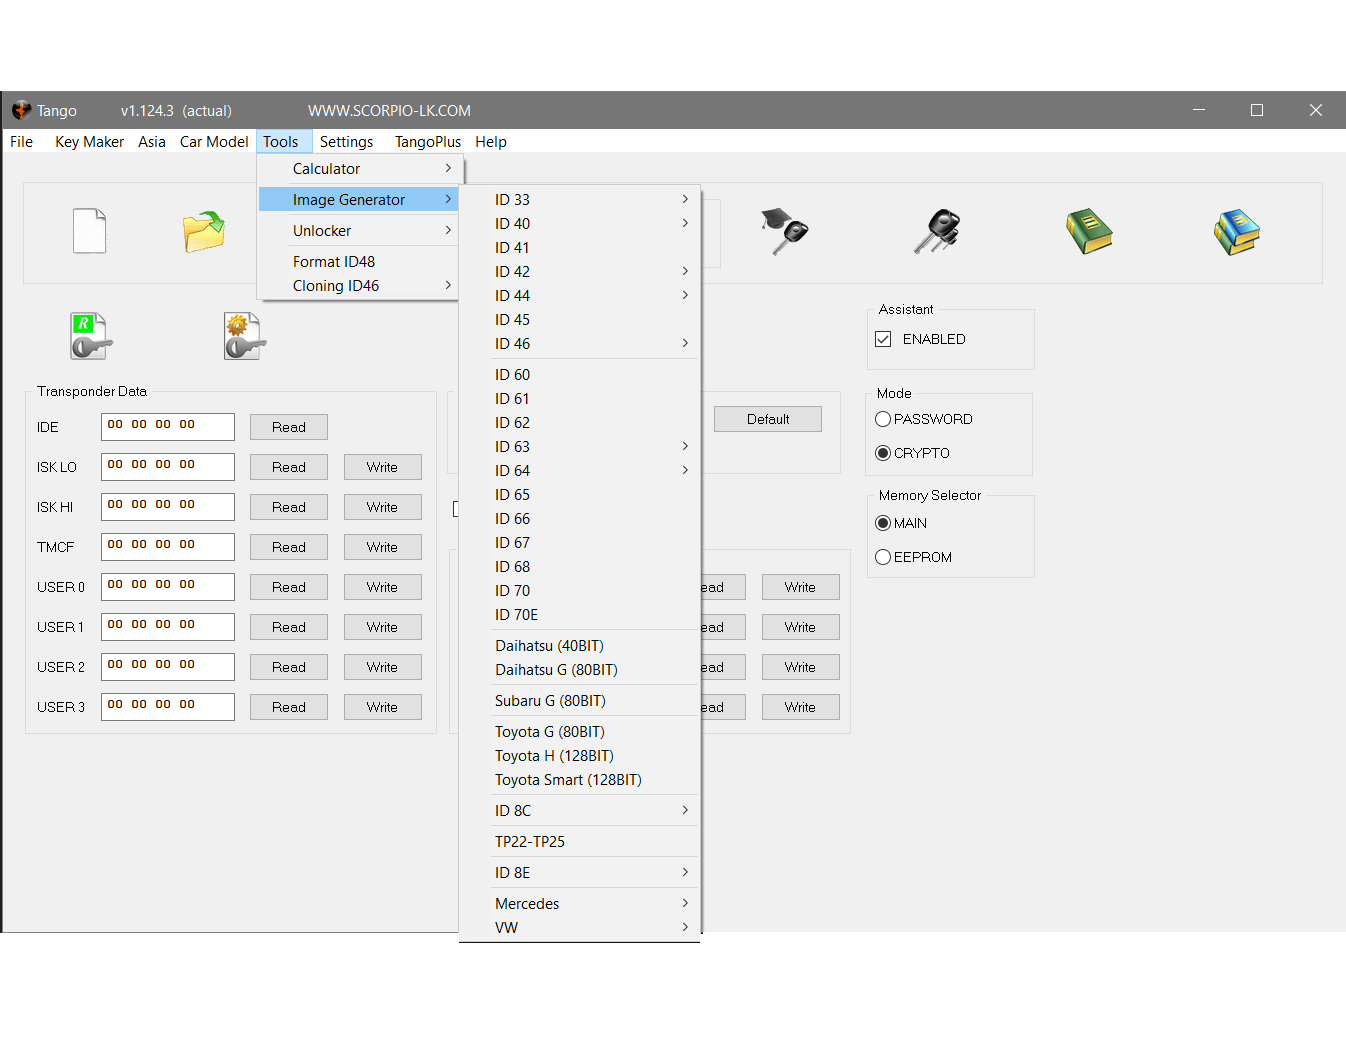Open the green book icon
The height and width of the screenshot is (1037, 1346).
1089,231
